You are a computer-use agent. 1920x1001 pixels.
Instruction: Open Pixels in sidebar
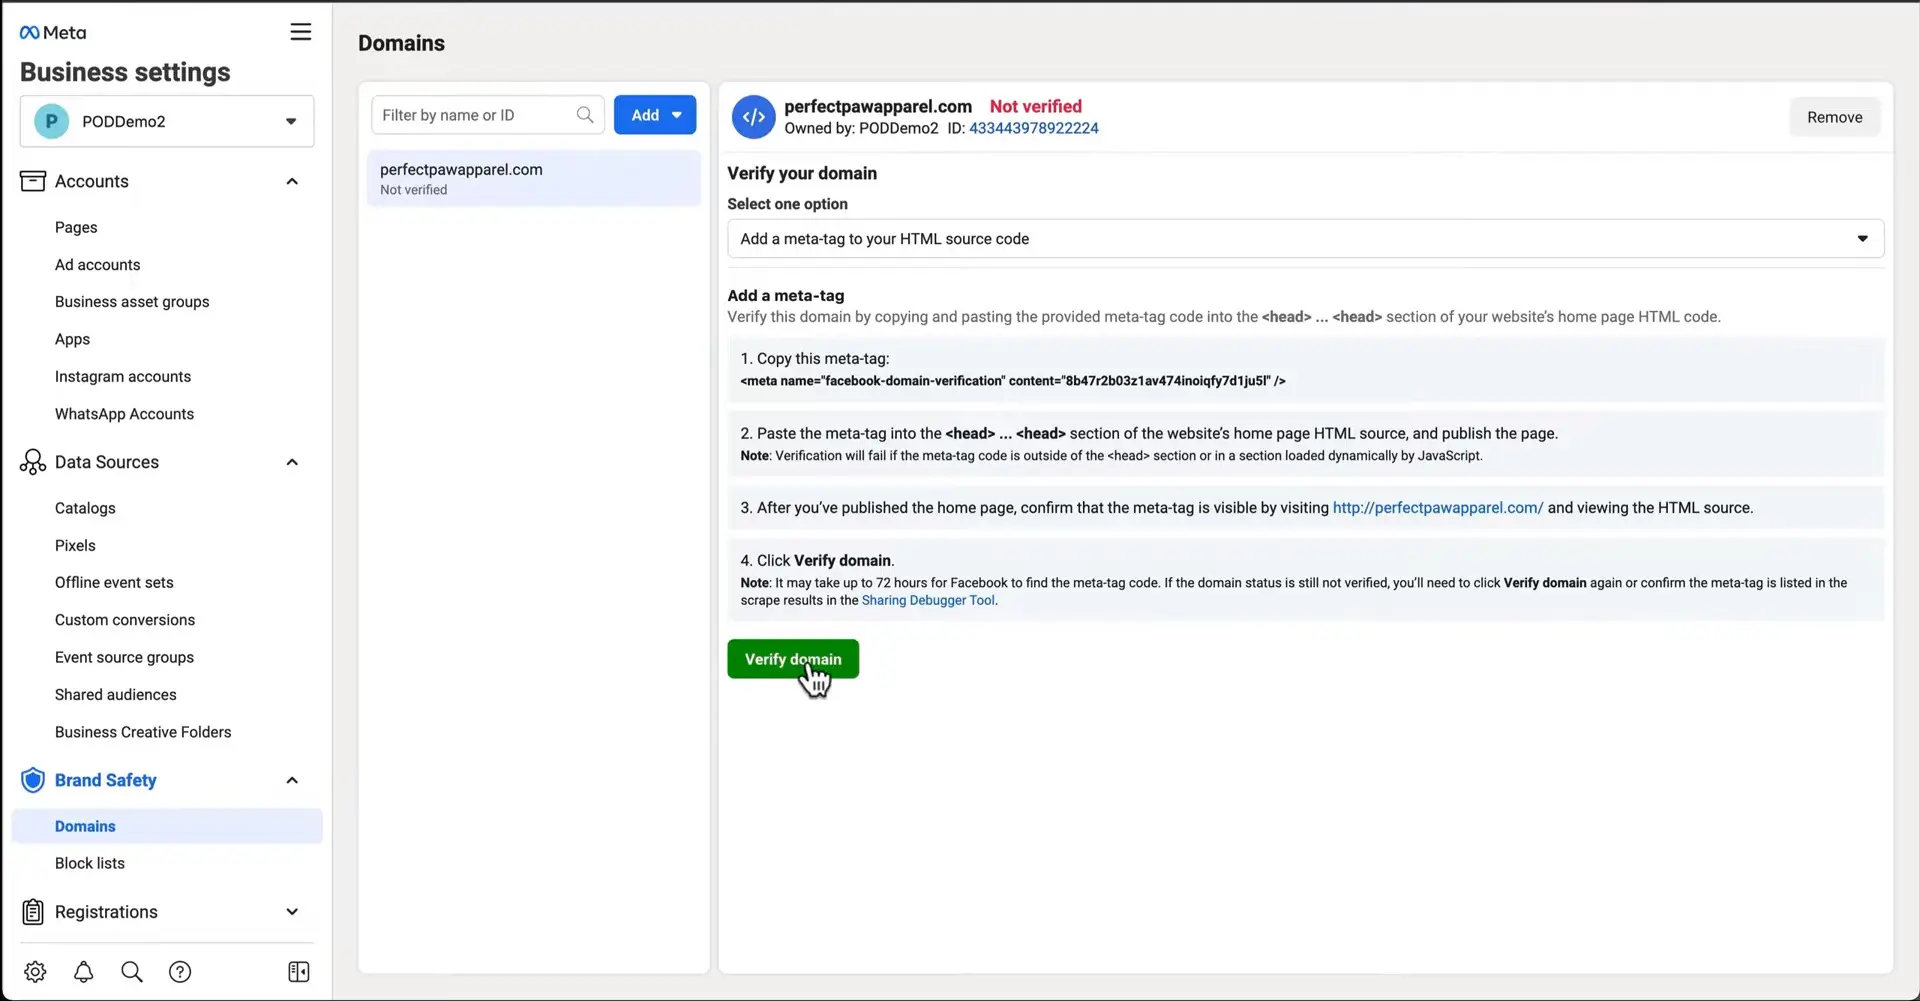click(75, 546)
